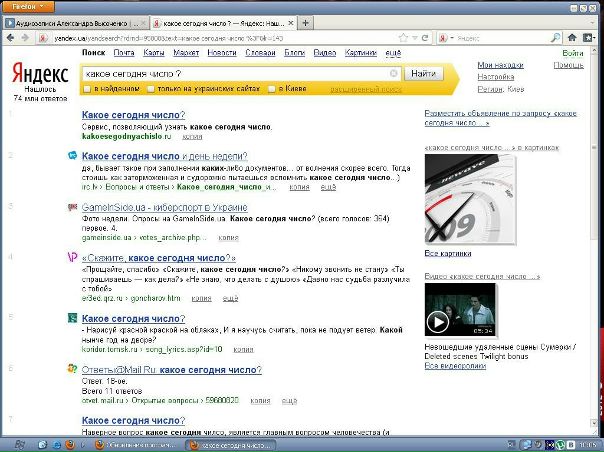The height and width of the screenshot is (452, 604).
Task: Enable the "в найденном" checkbox
Action: pos(89,89)
